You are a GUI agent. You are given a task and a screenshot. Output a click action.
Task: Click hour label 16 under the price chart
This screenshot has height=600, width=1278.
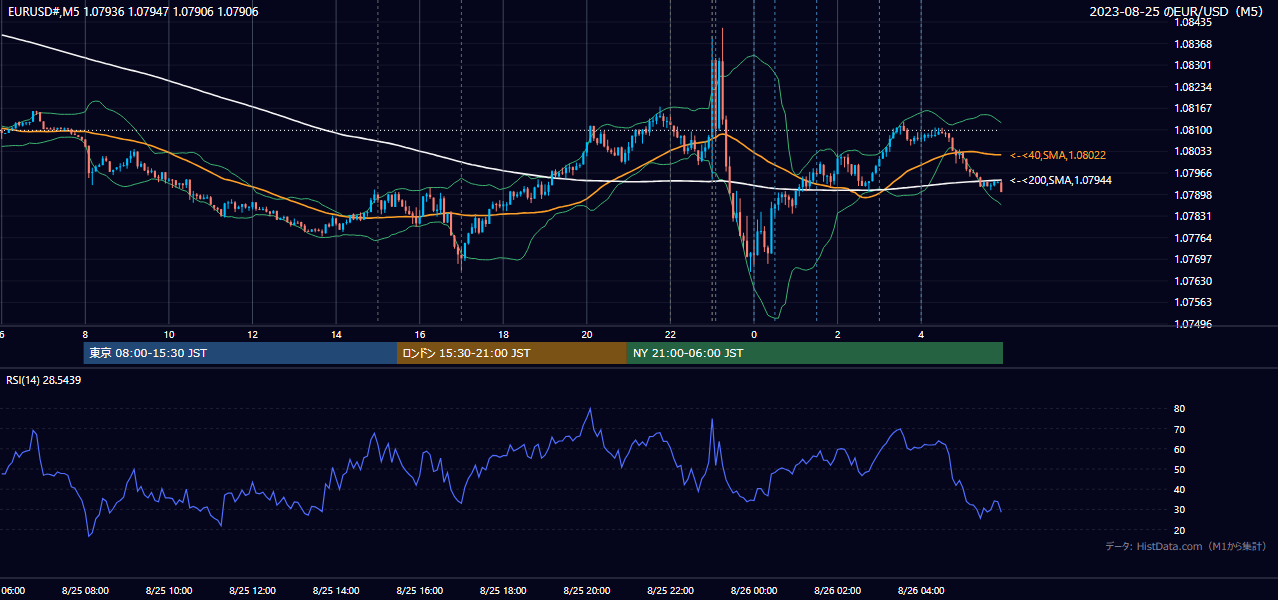[x=420, y=334]
